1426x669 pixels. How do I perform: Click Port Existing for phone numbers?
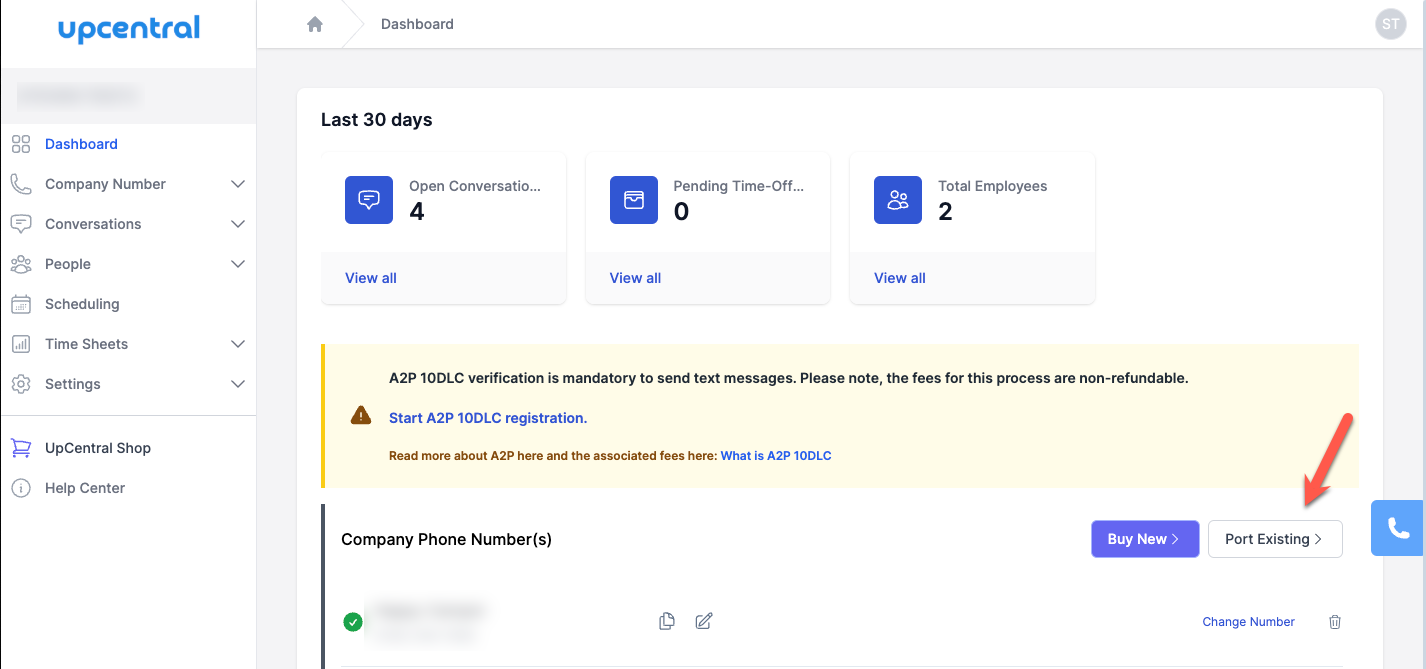coord(1275,538)
